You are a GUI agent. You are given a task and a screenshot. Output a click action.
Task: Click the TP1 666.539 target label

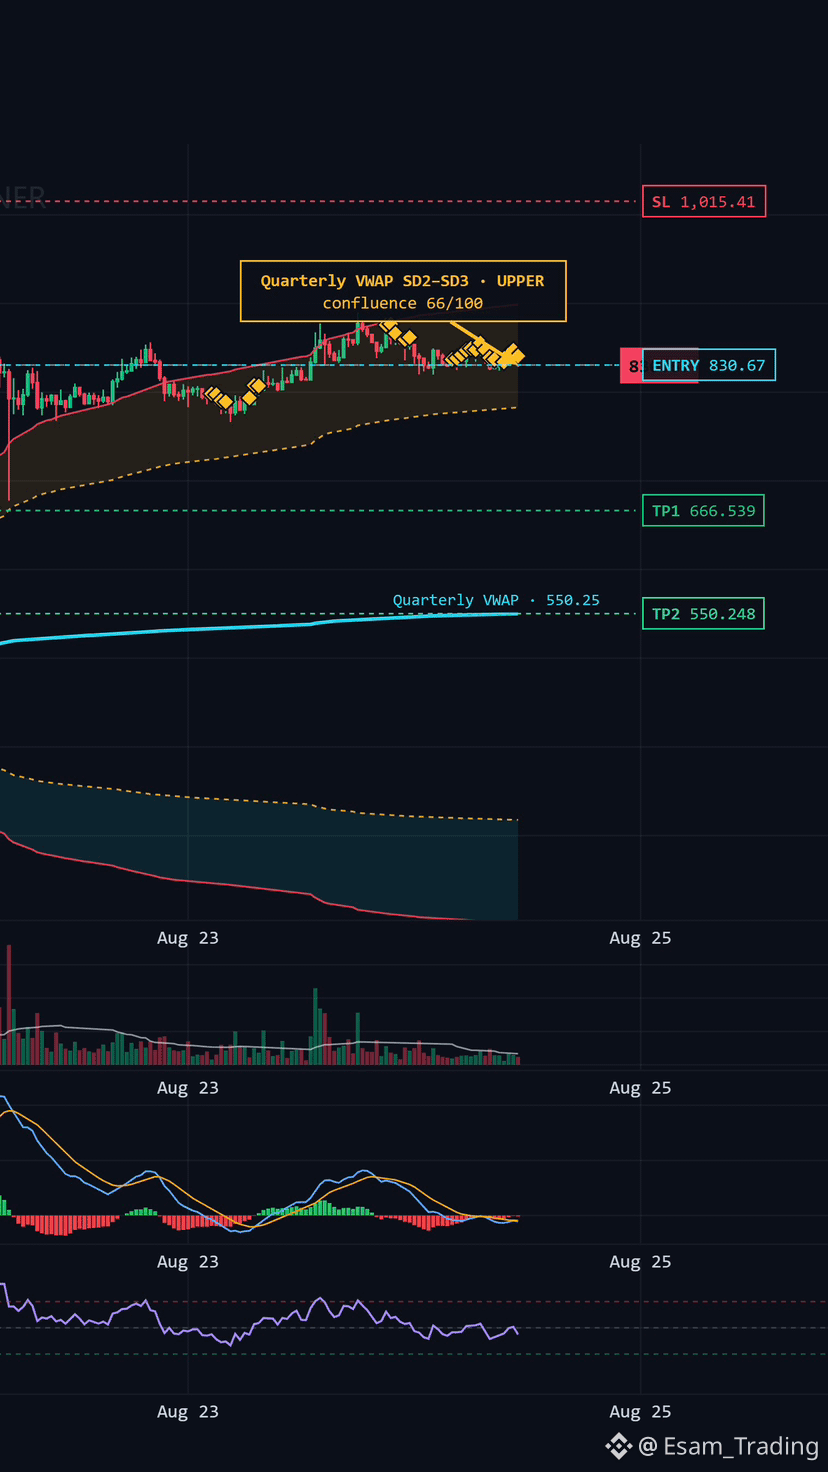tap(703, 511)
